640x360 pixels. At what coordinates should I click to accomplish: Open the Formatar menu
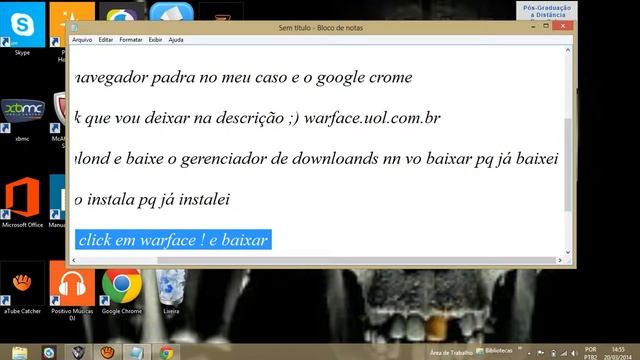(131, 40)
